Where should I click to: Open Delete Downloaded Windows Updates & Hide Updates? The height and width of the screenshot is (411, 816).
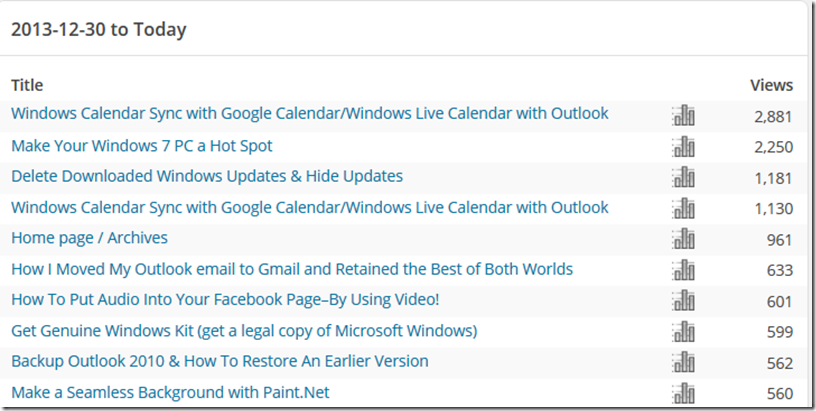tap(207, 176)
